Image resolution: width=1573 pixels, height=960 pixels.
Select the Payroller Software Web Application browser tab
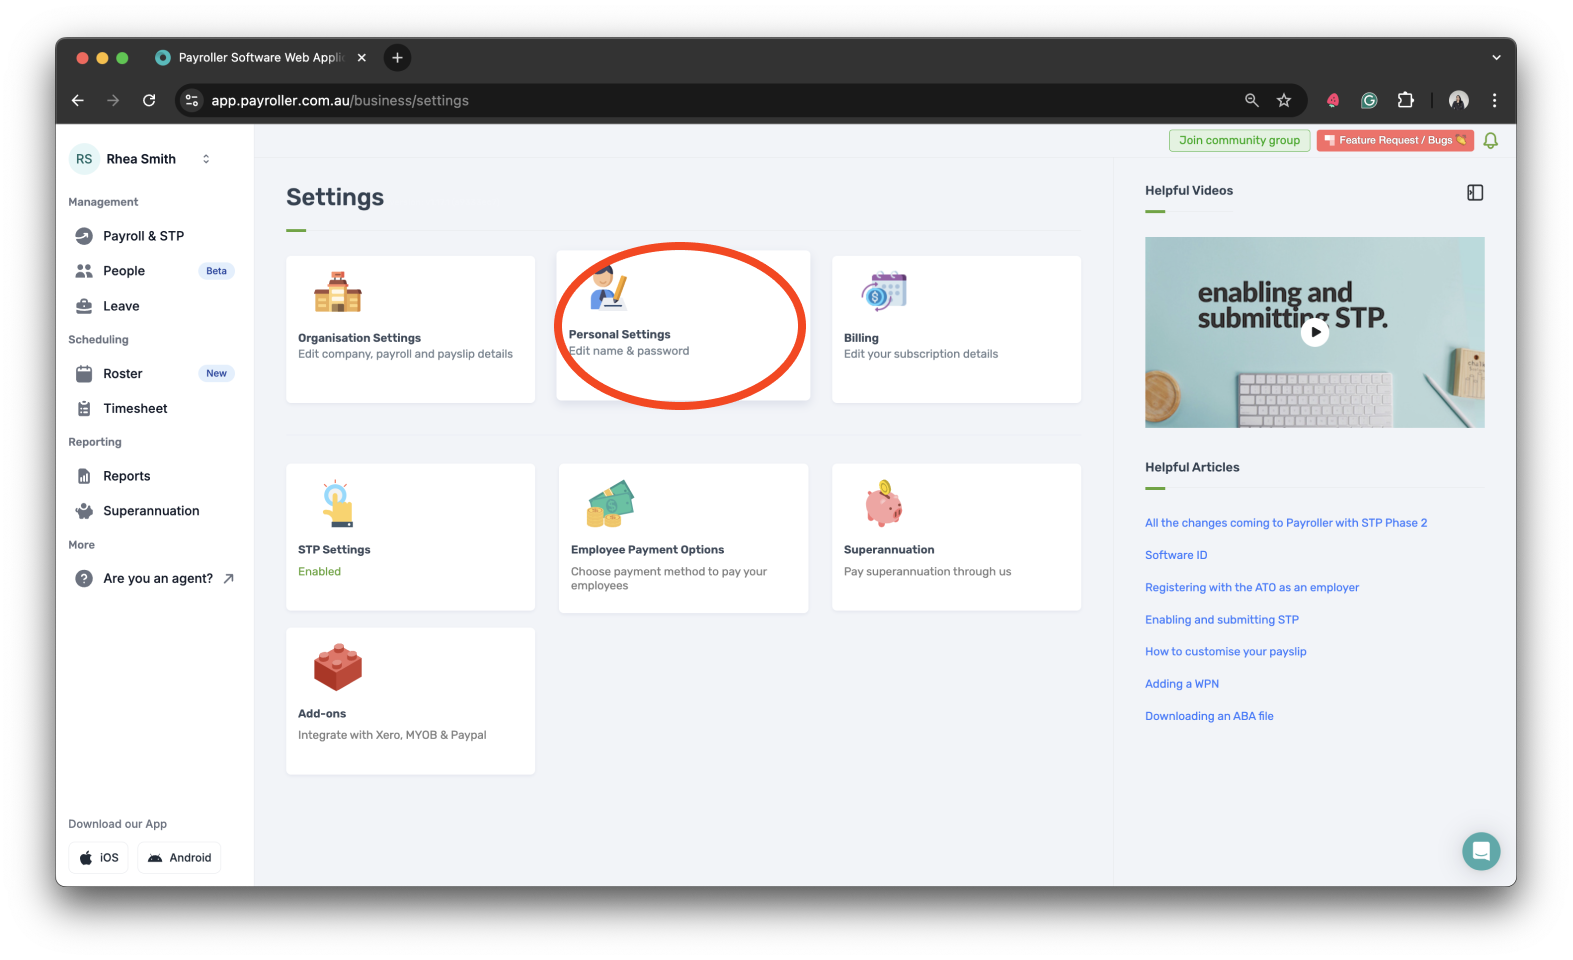pyautogui.click(x=260, y=58)
